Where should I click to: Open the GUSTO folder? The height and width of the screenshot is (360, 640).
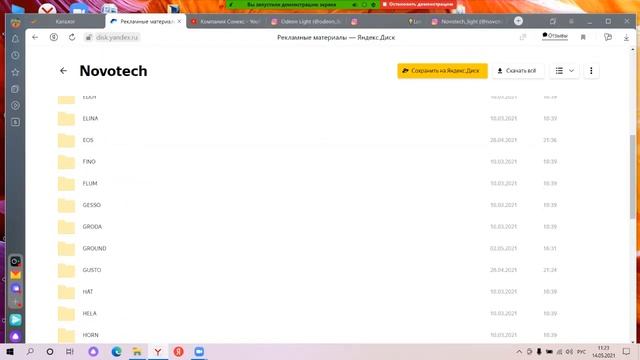click(92, 270)
